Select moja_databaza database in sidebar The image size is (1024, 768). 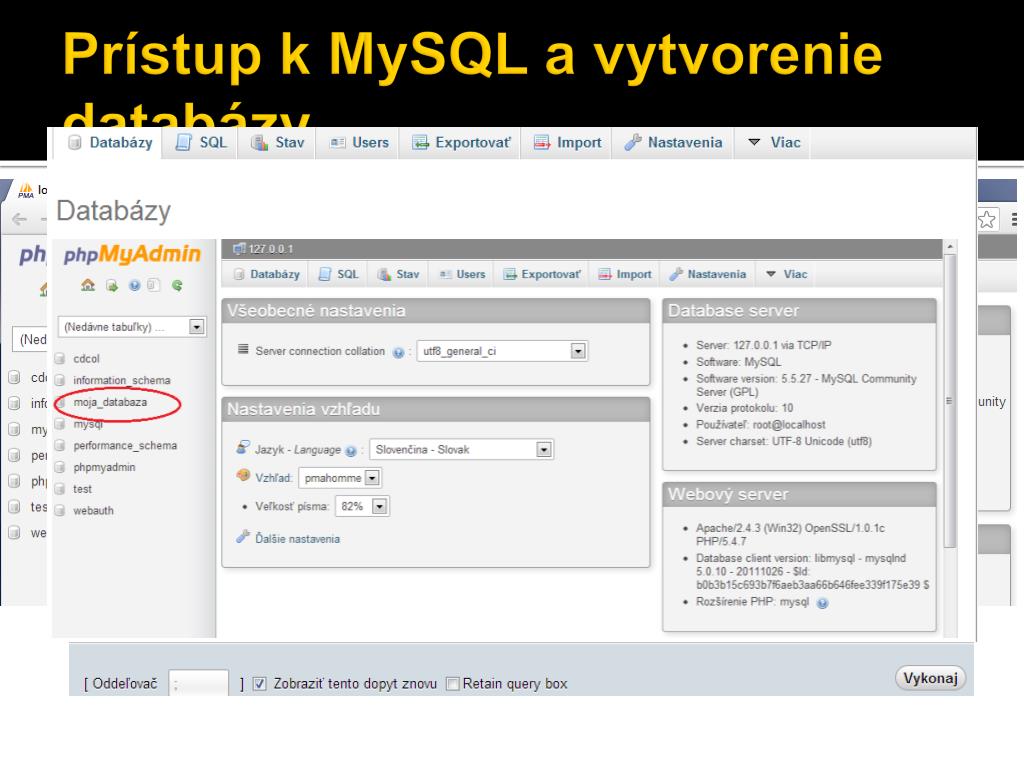(110, 402)
